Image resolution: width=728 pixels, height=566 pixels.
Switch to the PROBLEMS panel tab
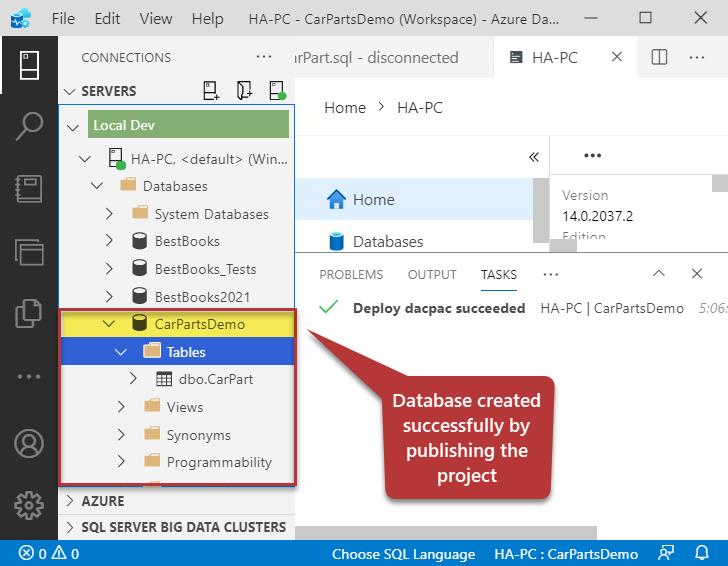pos(351,275)
